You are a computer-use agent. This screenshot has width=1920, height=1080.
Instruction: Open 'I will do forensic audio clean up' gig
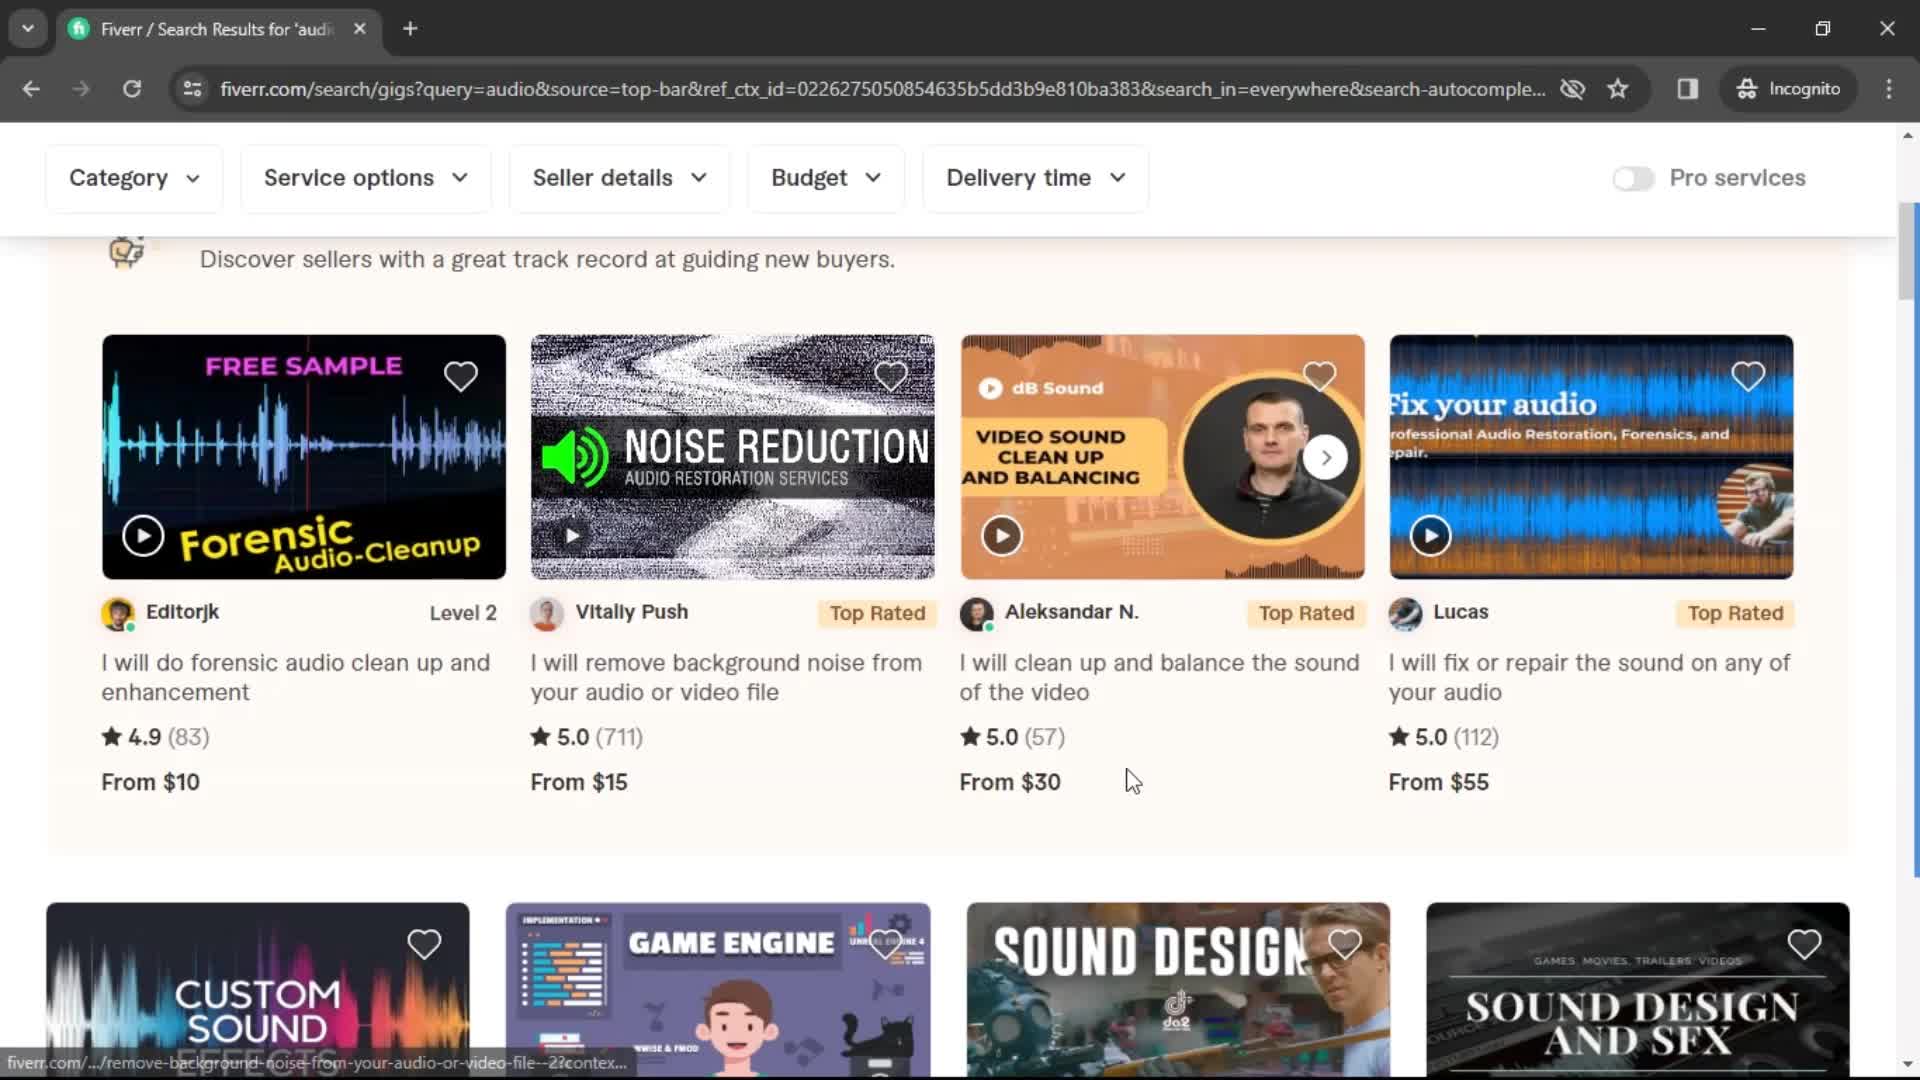click(x=296, y=677)
